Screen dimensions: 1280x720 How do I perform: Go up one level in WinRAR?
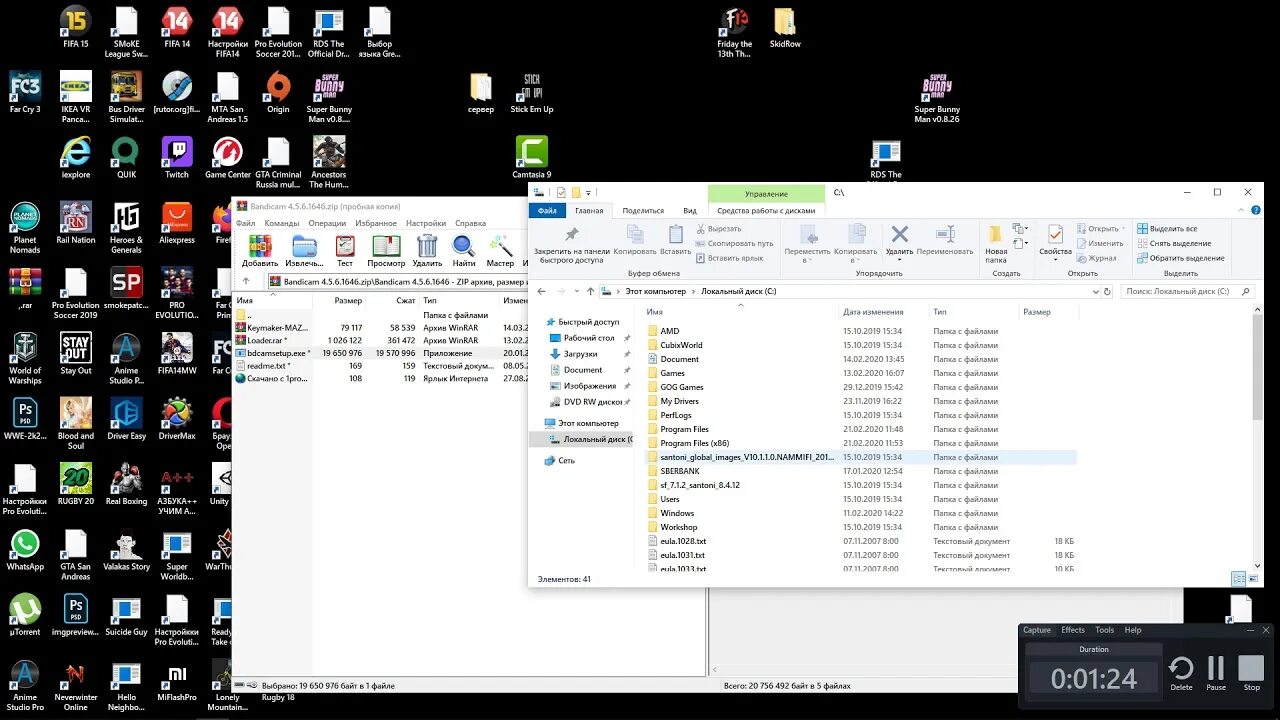(x=246, y=282)
